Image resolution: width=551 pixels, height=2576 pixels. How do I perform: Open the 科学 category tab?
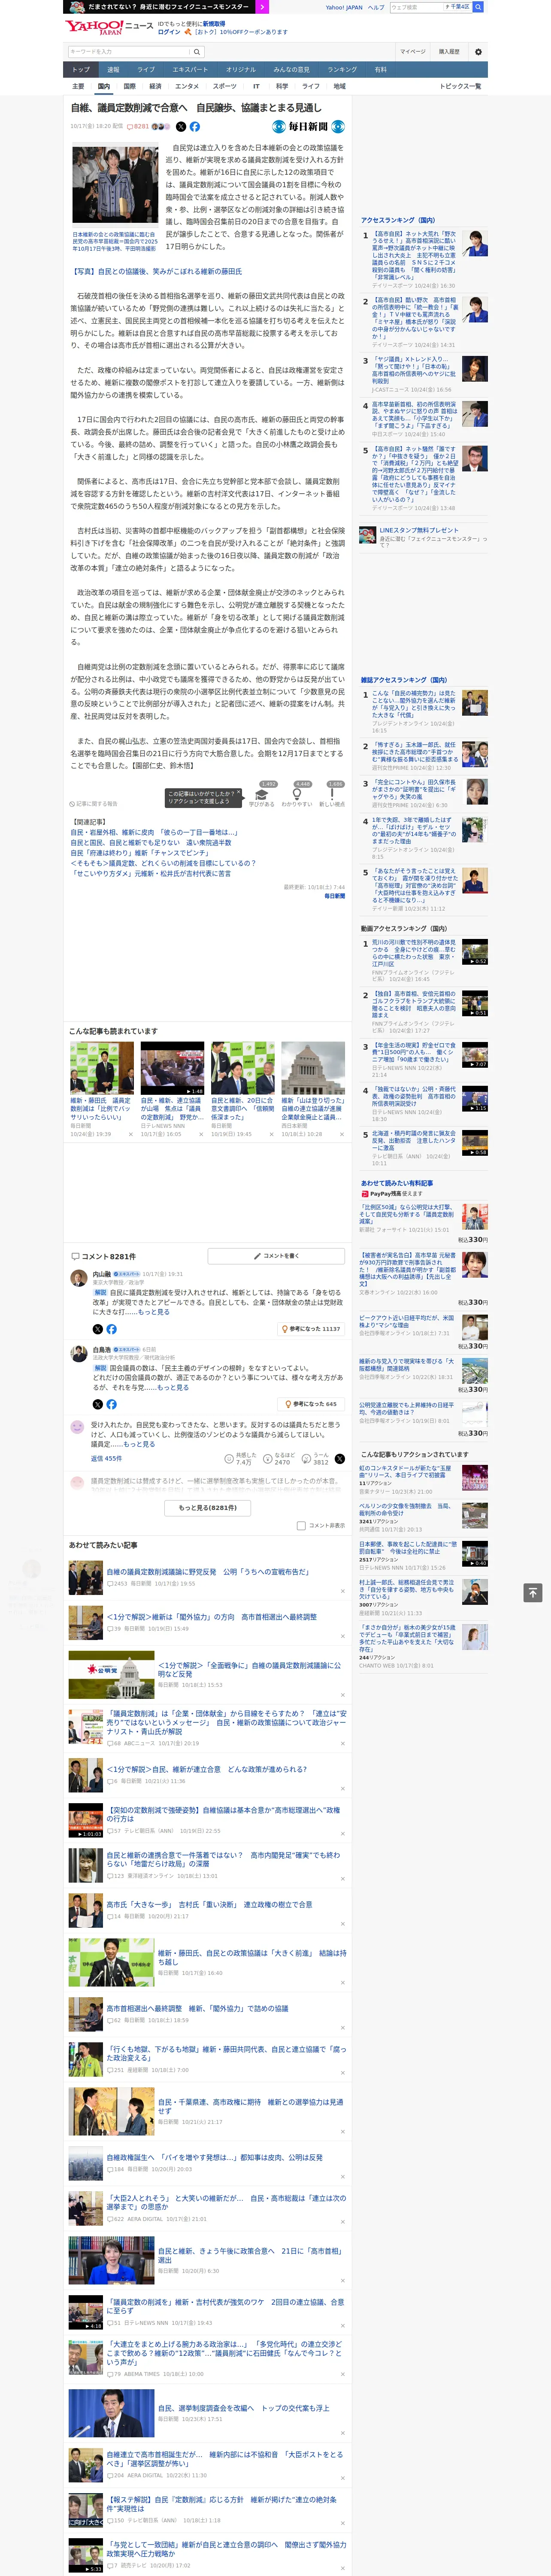282,86
